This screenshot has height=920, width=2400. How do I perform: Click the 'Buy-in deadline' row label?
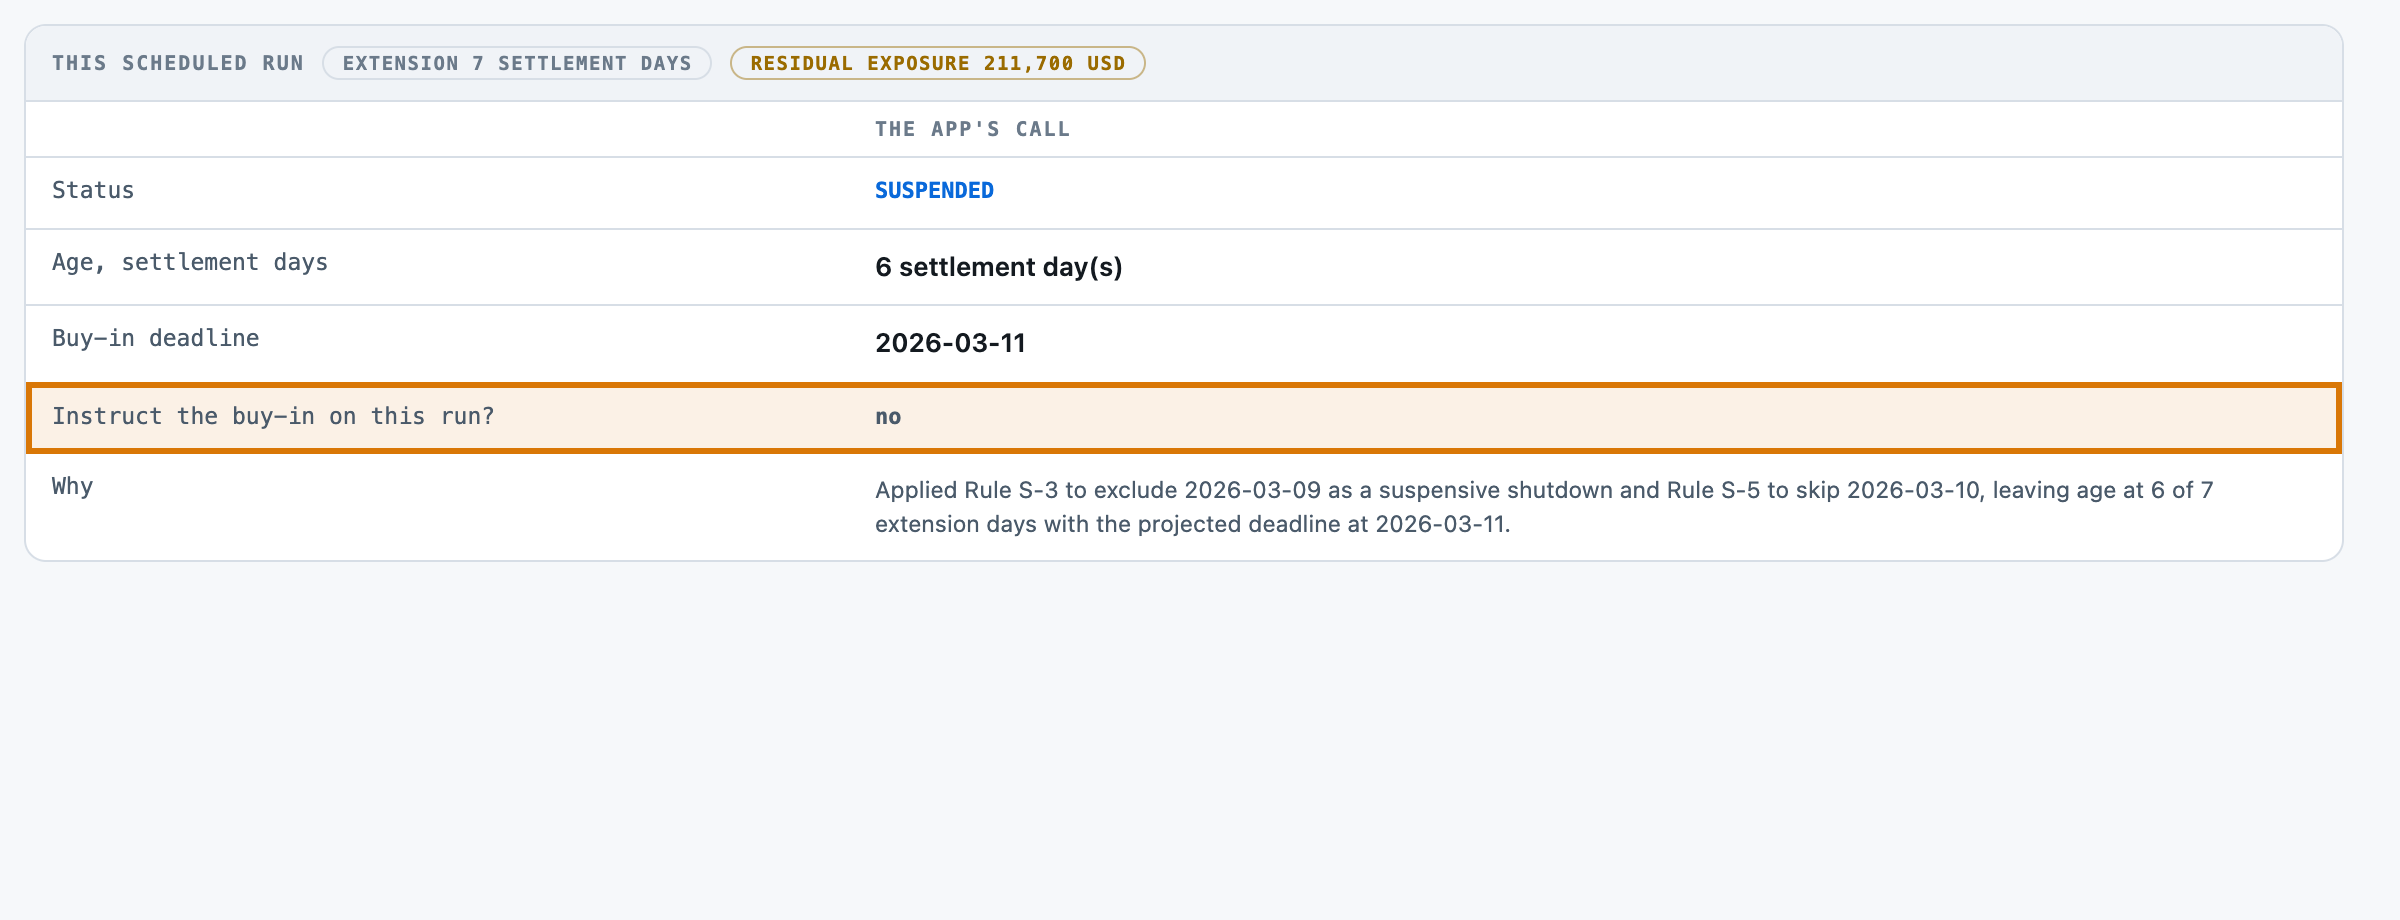click(x=156, y=338)
